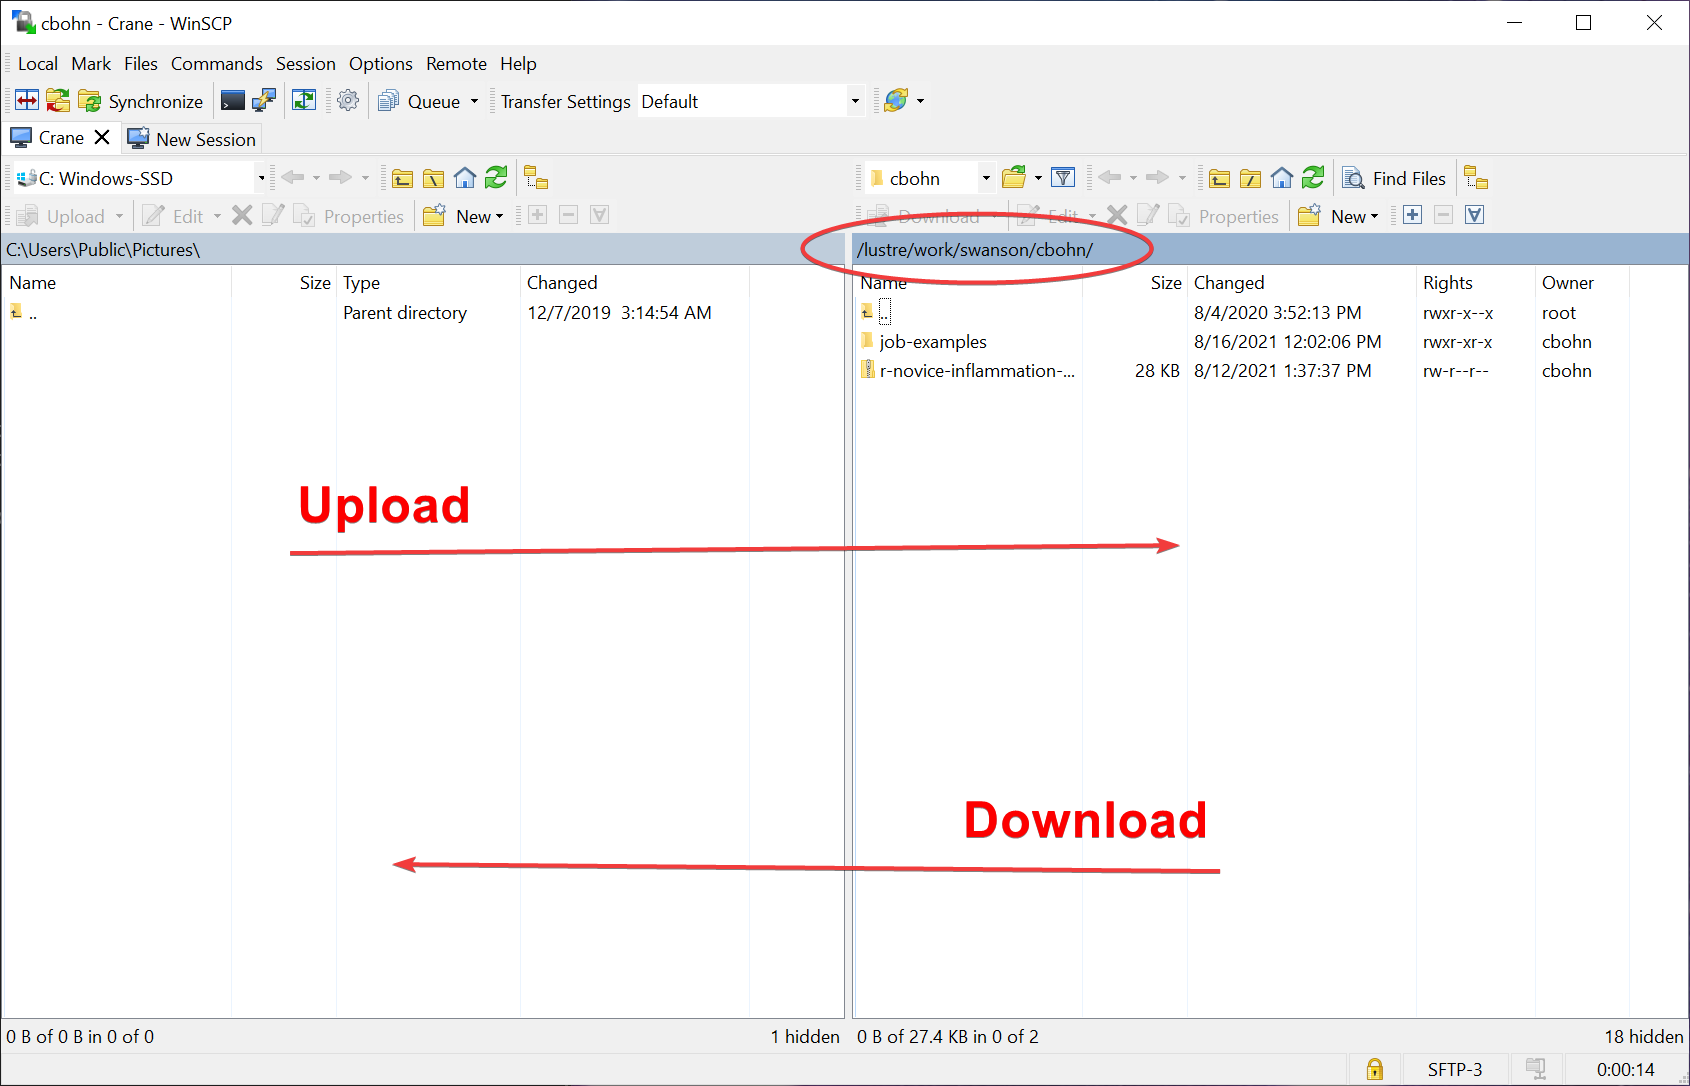Open the terminal console icon in toolbar

click(x=233, y=101)
